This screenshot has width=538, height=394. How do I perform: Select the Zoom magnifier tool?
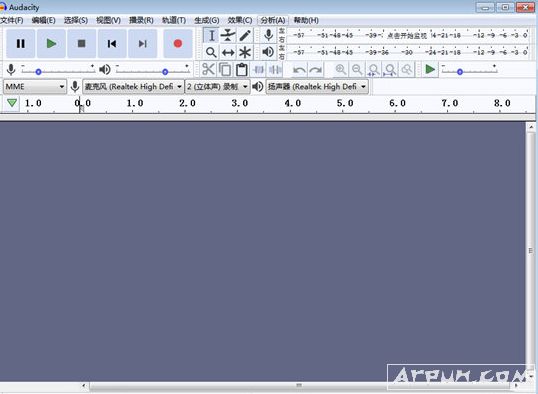click(x=211, y=53)
